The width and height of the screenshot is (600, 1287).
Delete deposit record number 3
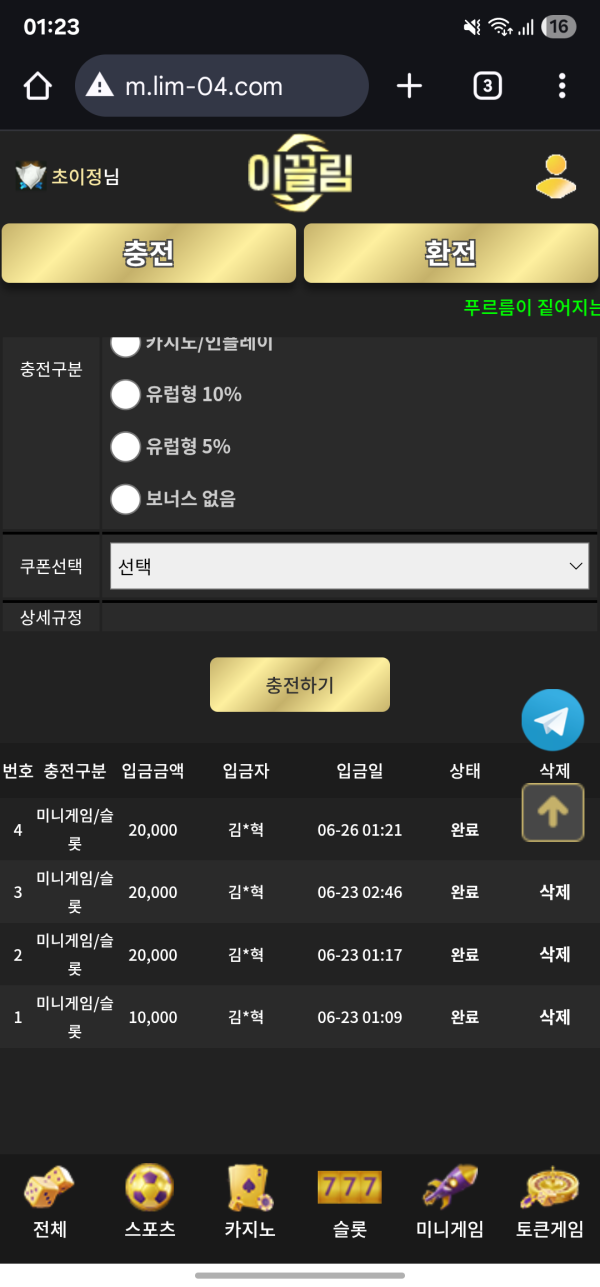555,892
